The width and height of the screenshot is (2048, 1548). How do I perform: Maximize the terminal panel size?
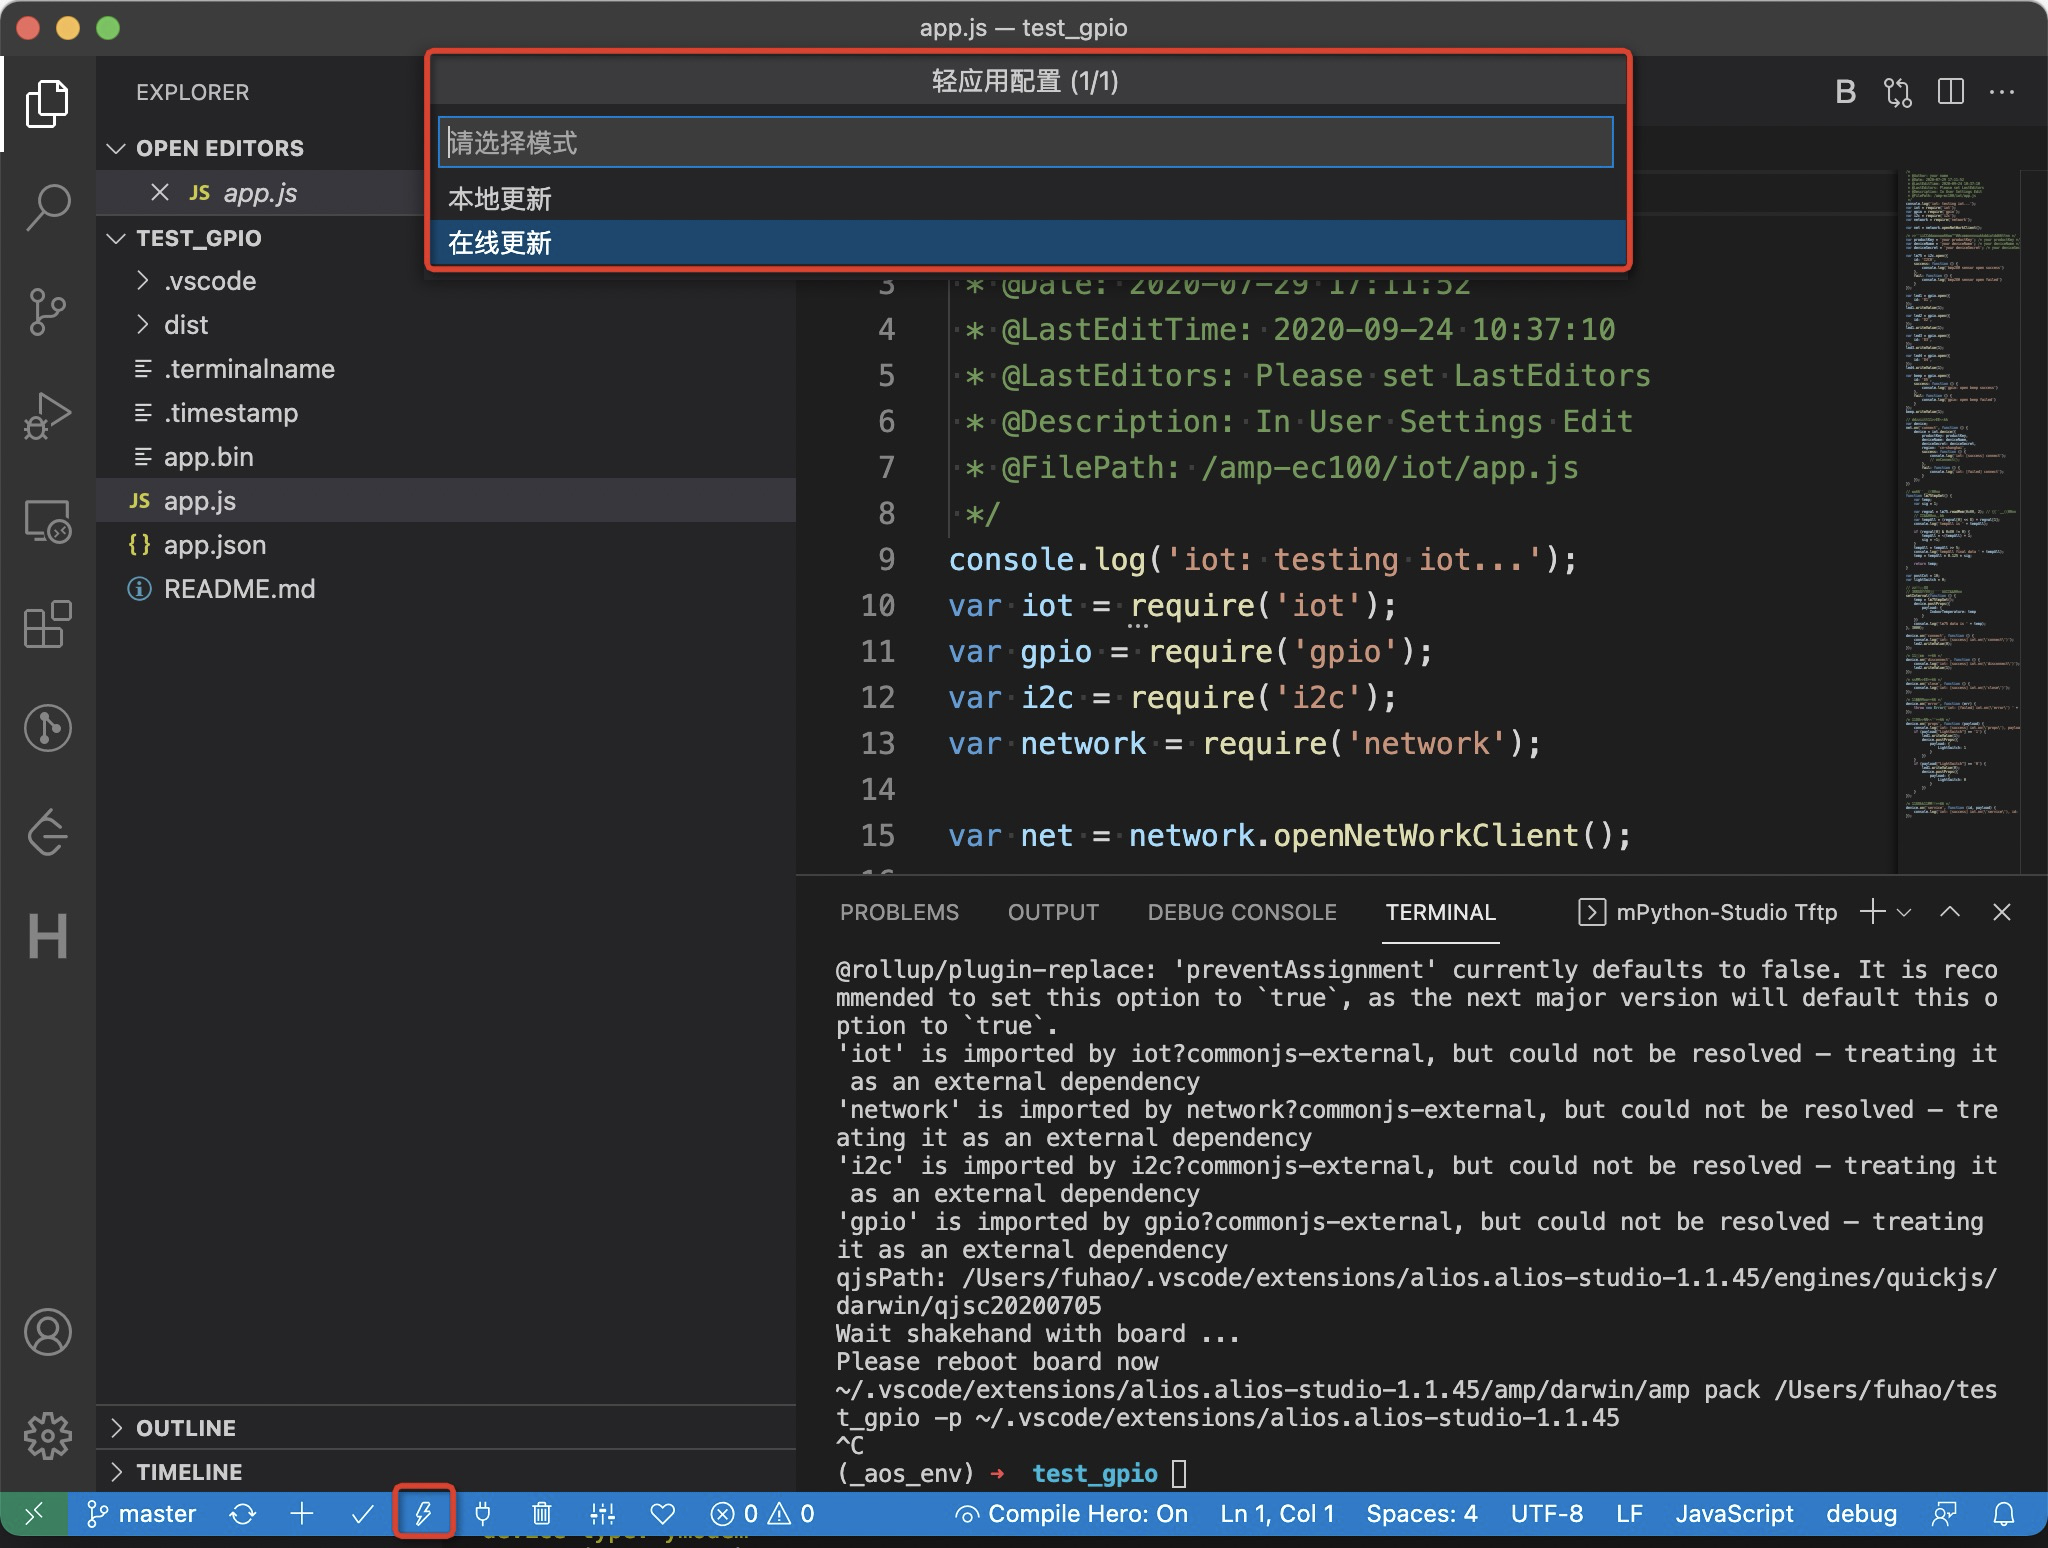(x=1950, y=912)
